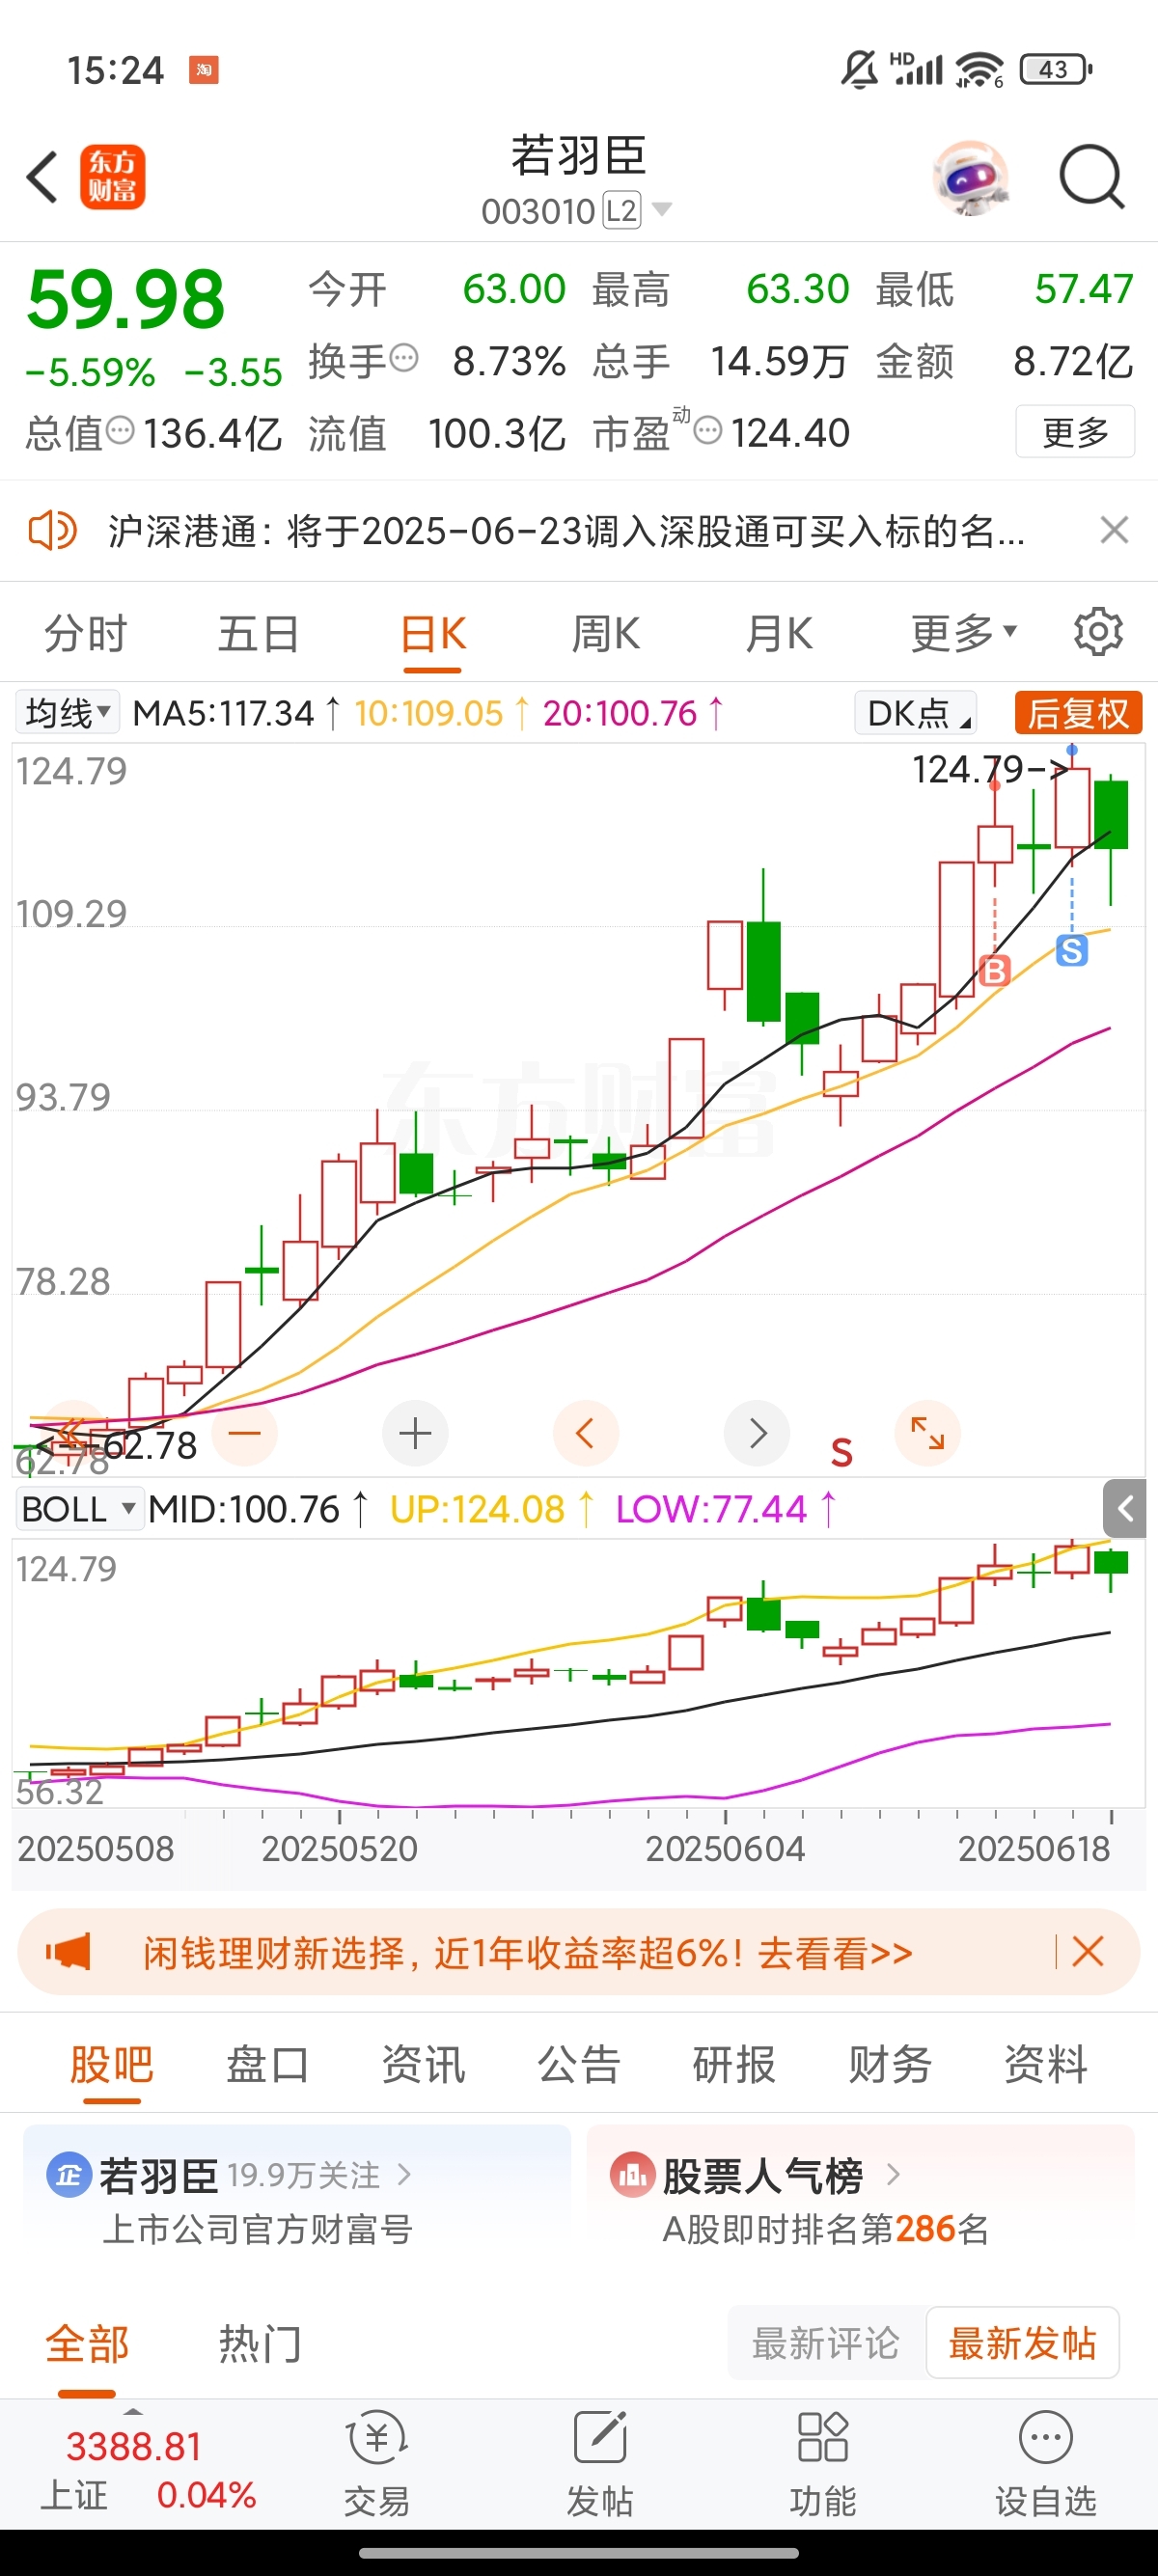Open the 沪深港通 announcement text
This screenshot has height=2576, width=1158.
point(566,530)
